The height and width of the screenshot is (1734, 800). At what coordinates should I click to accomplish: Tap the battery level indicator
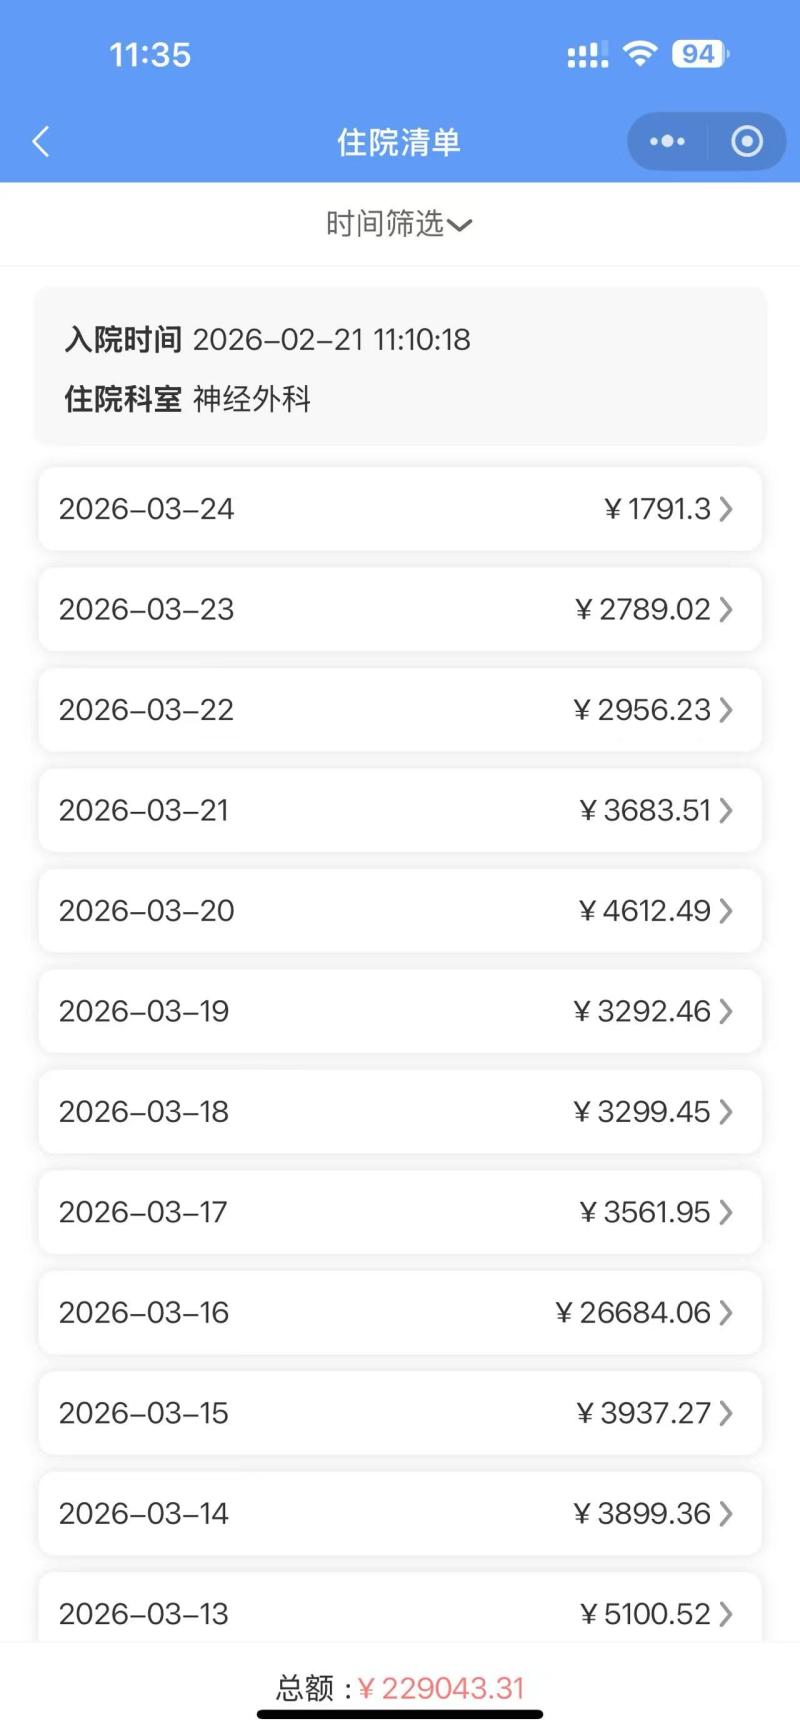pyautogui.click(x=700, y=54)
